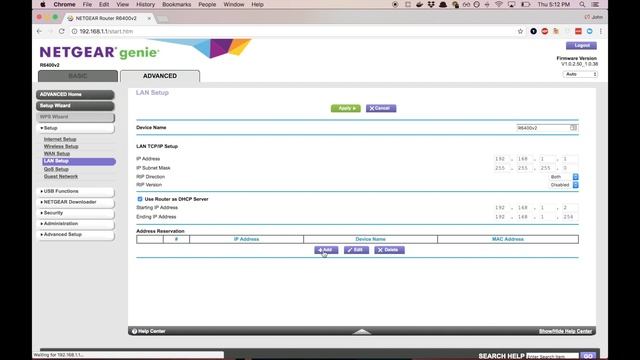Click the Cancel button
The image size is (640, 360).
[x=381, y=108]
